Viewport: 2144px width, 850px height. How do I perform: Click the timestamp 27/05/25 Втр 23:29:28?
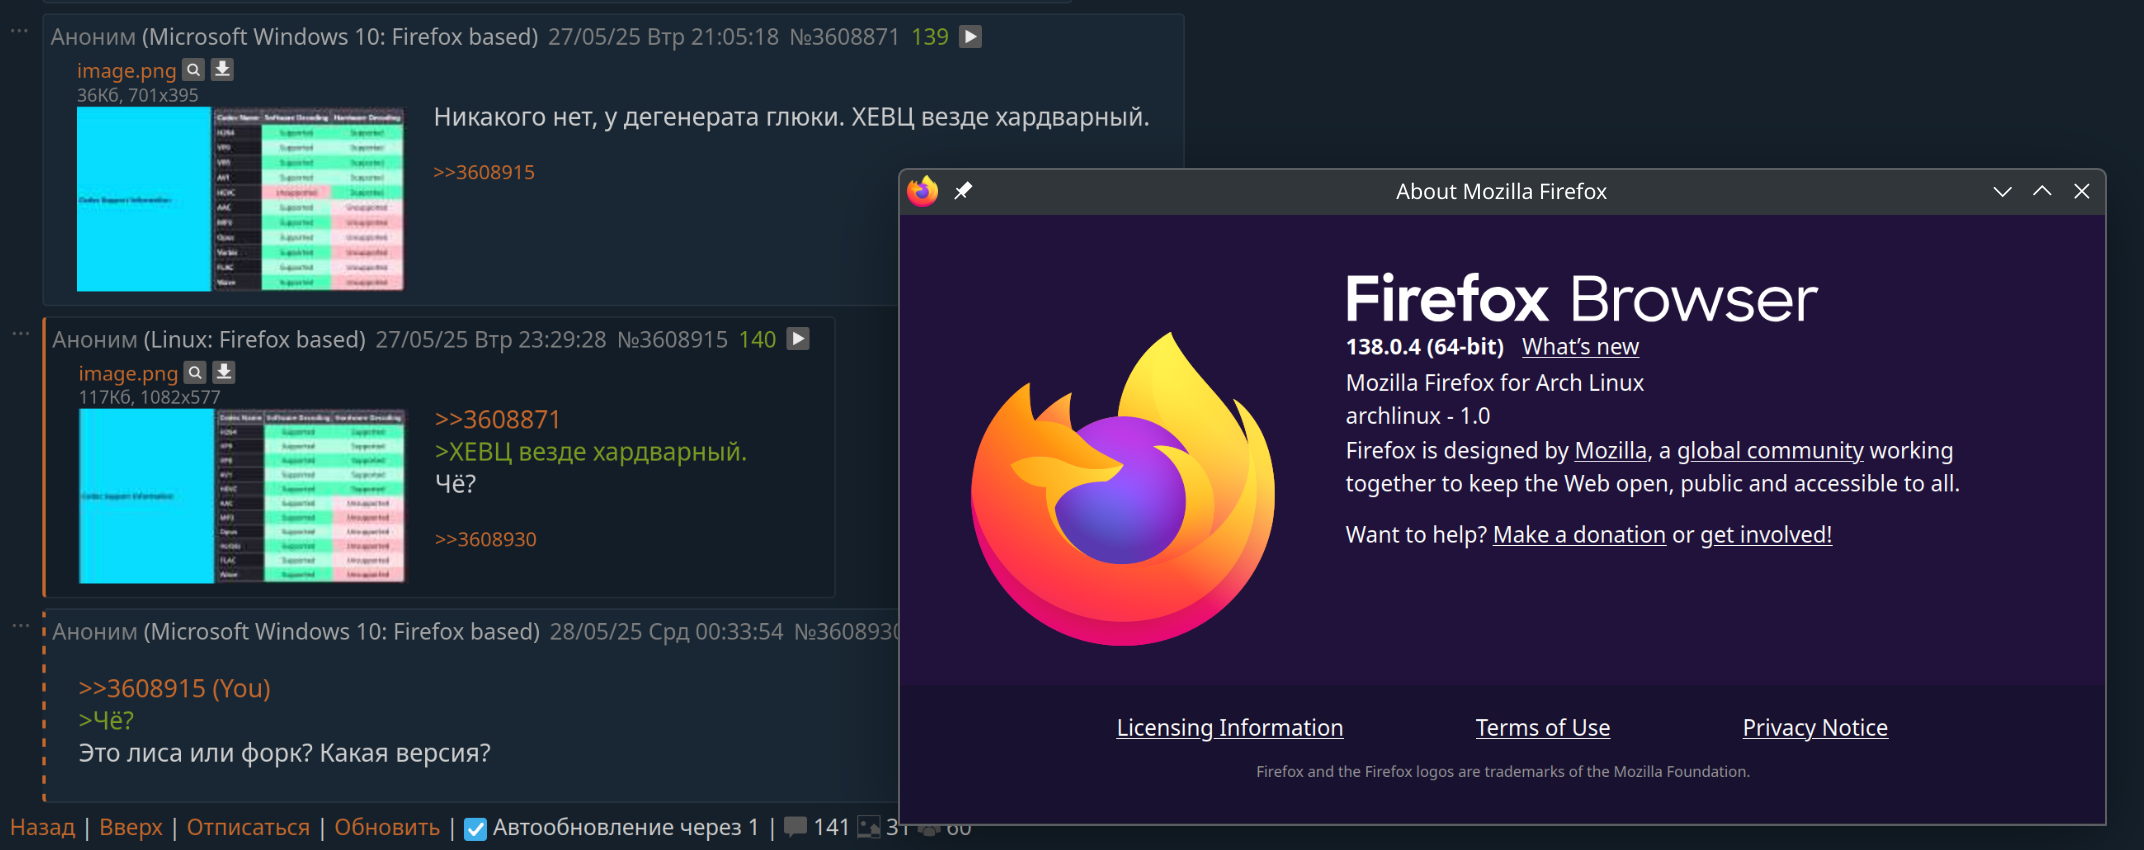[x=491, y=340]
